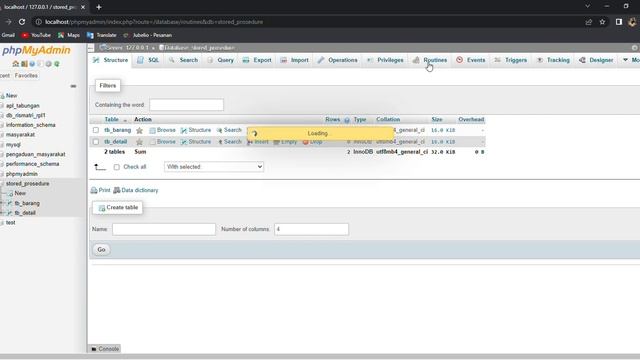Open the Export tab
640x360 pixels.
257,60
